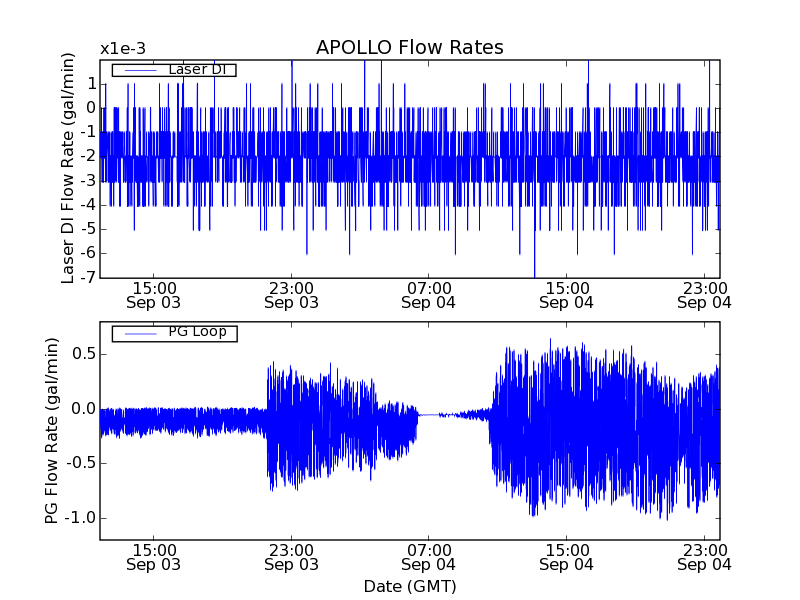Select the "0.0" tick on PG Flow axis
The width and height of the screenshot is (800, 600).
(x=84, y=409)
